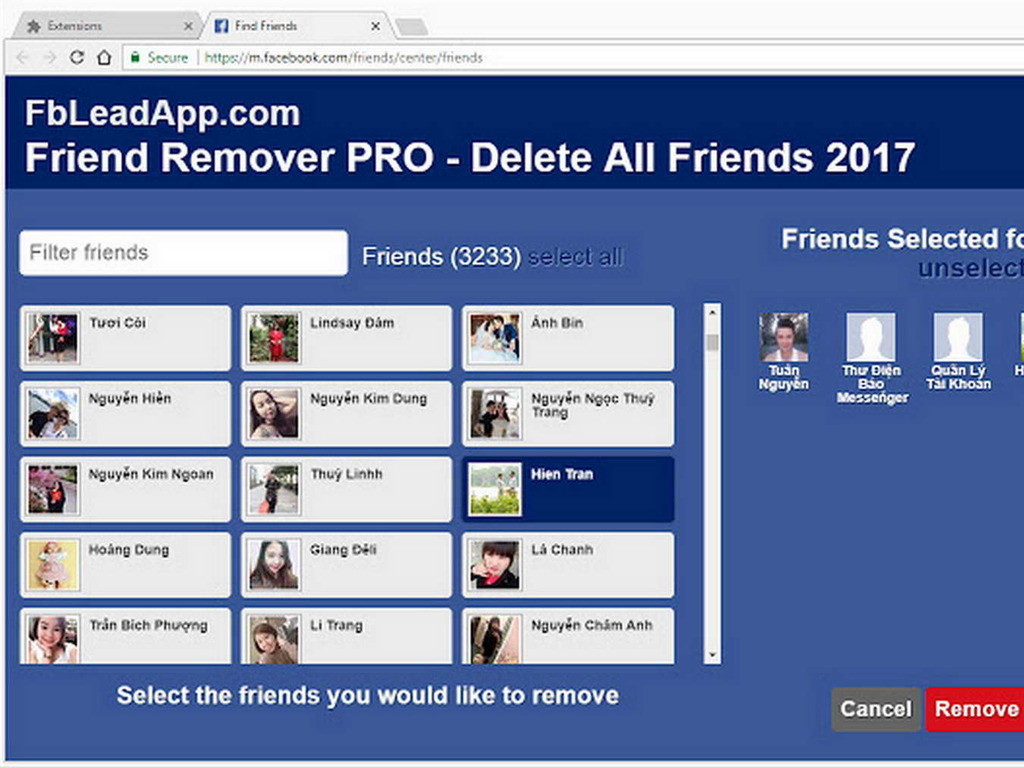
Task: Click the friends list scroll down arrow
Action: coord(712,655)
